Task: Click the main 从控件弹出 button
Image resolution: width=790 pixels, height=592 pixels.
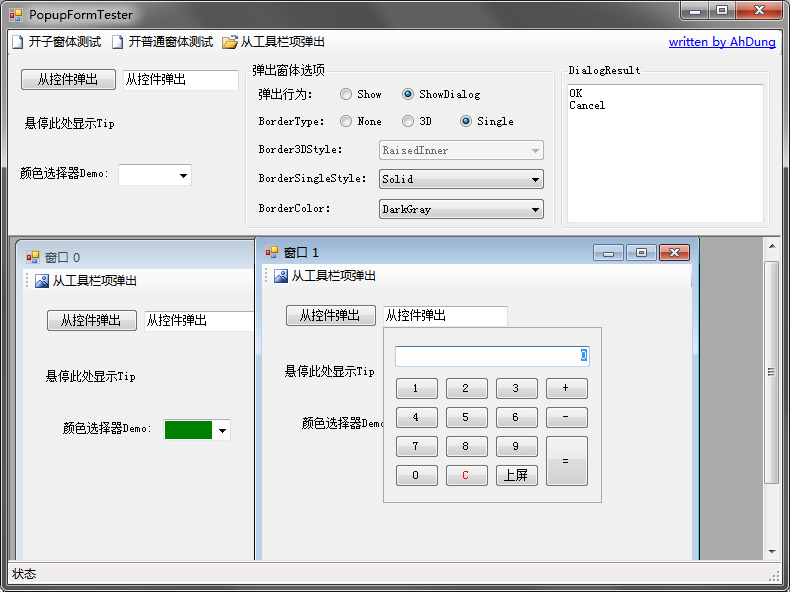Action: [68, 80]
